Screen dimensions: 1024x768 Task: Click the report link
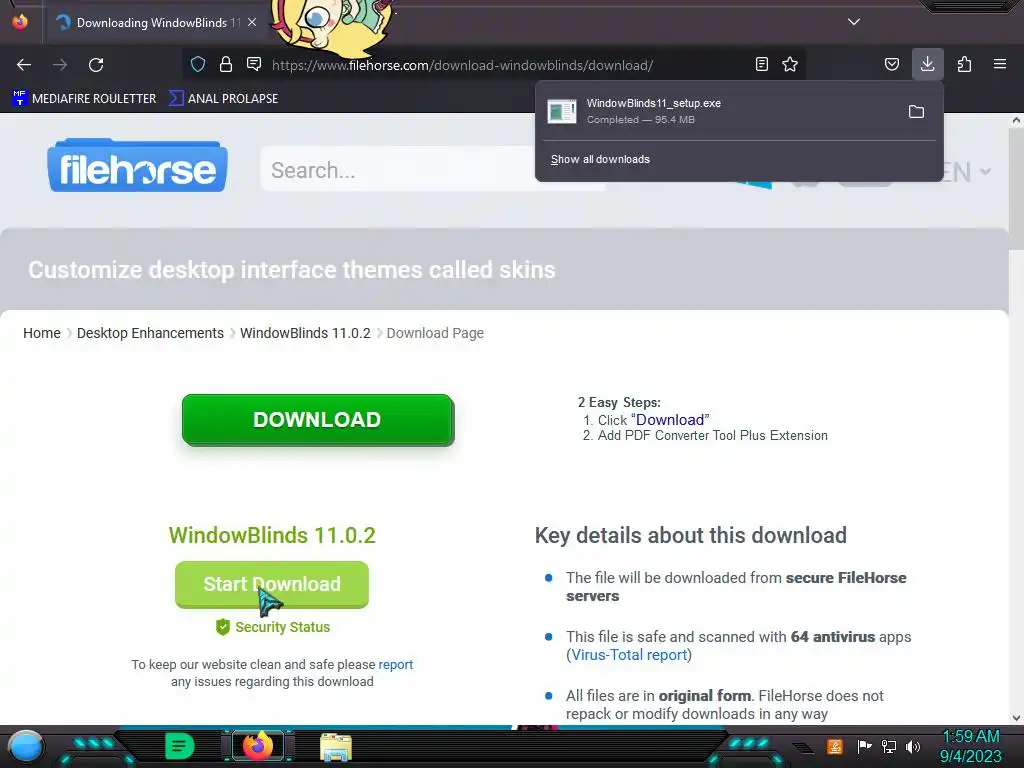[396, 664]
